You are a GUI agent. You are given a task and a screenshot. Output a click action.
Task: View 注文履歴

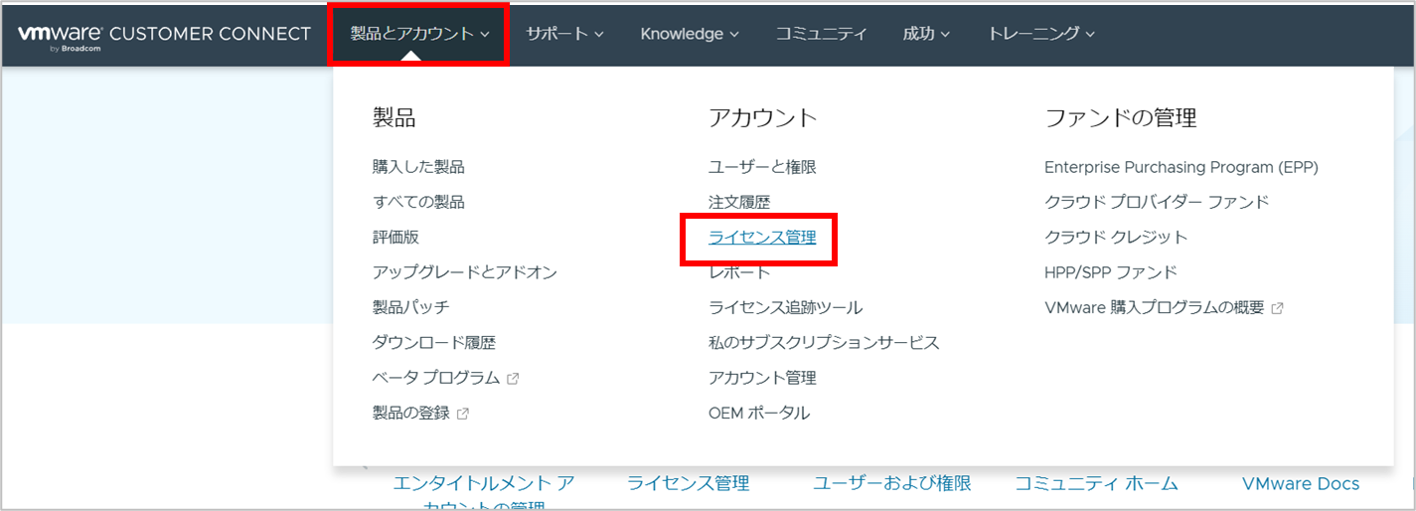coord(739,202)
